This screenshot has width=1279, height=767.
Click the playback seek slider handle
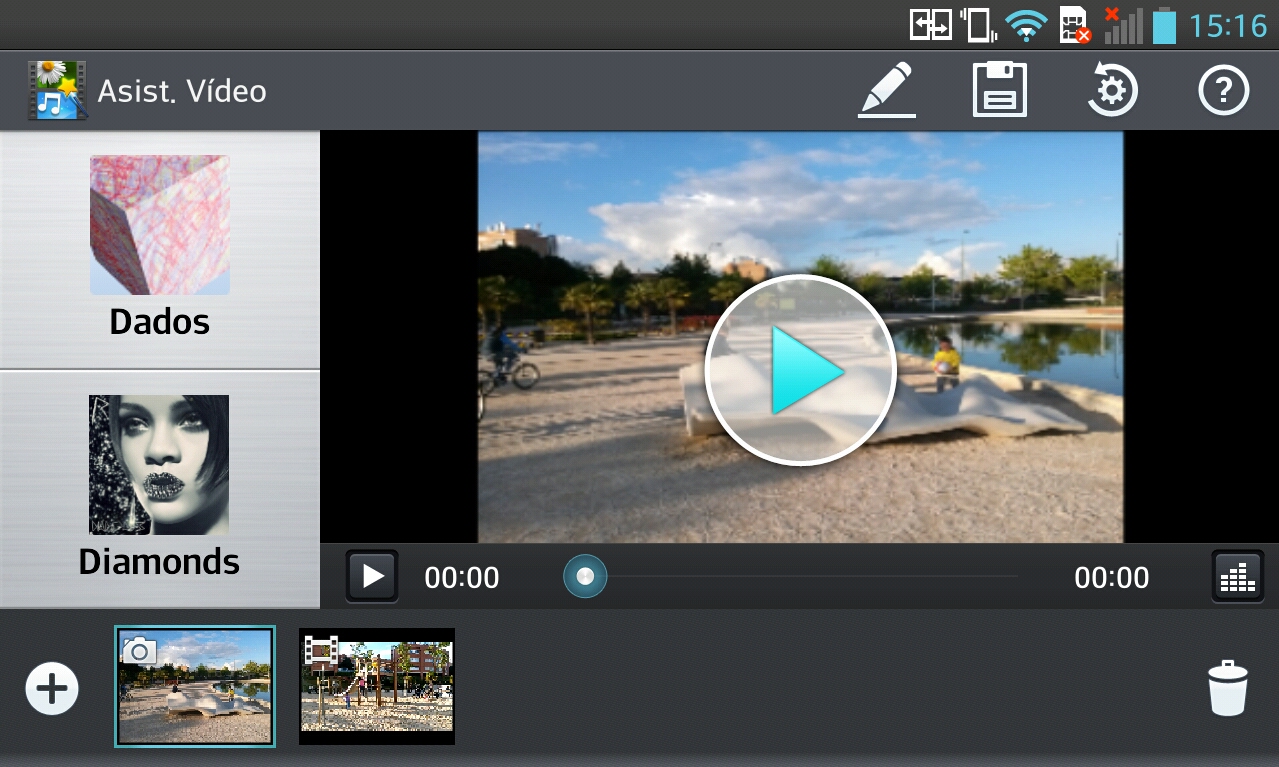pyautogui.click(x=585, y=576)
